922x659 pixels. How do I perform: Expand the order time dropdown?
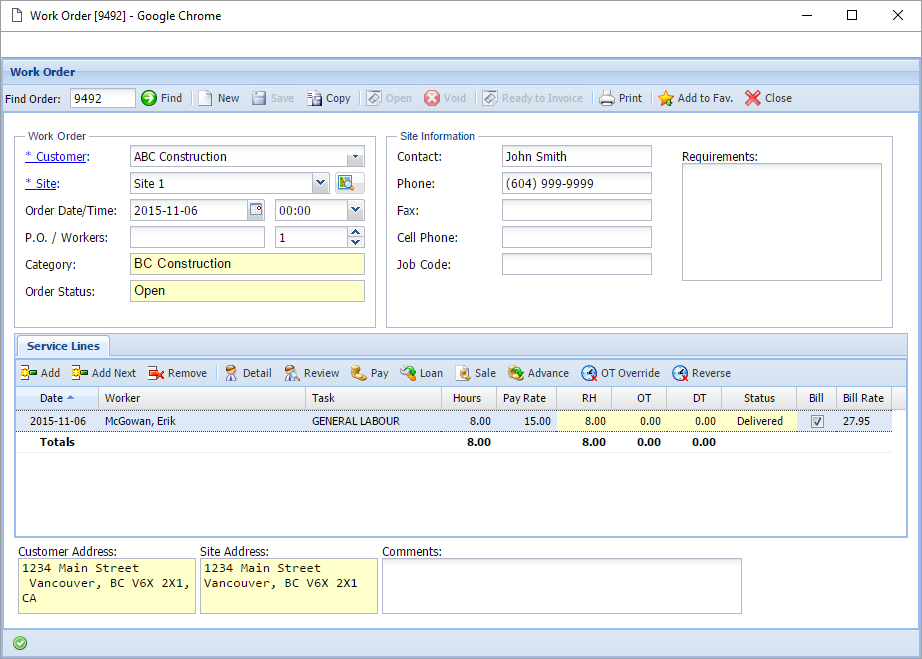354,210
